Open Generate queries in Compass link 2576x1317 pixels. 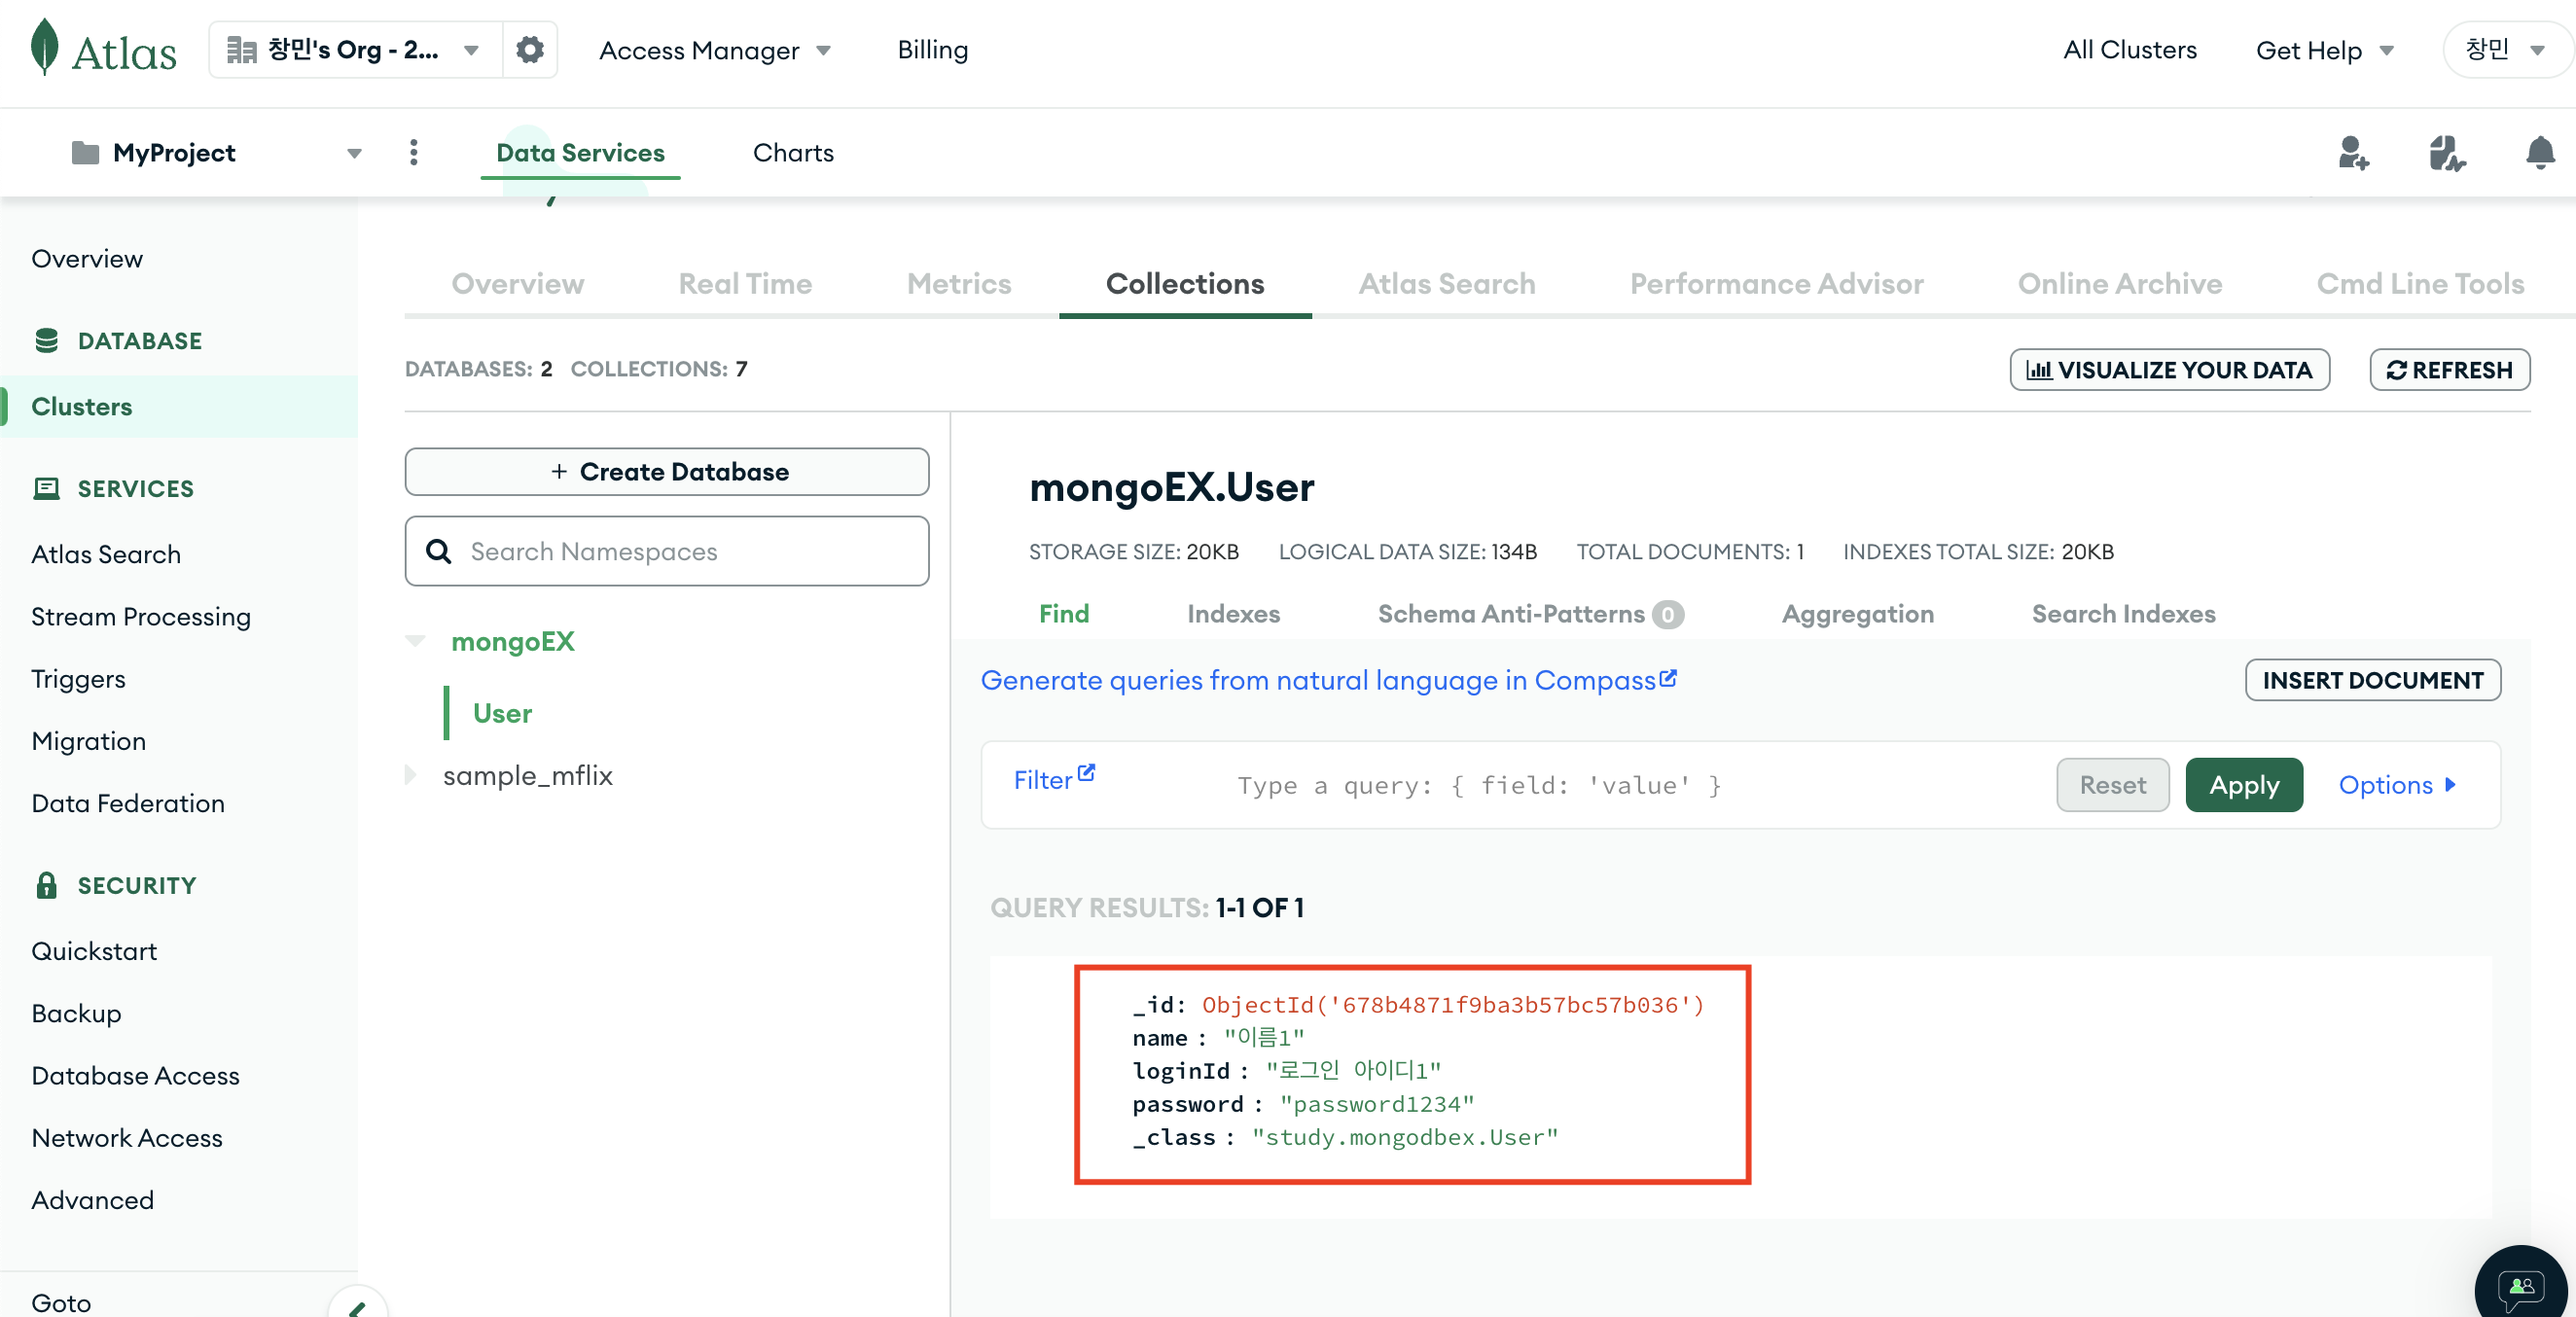1327,680
